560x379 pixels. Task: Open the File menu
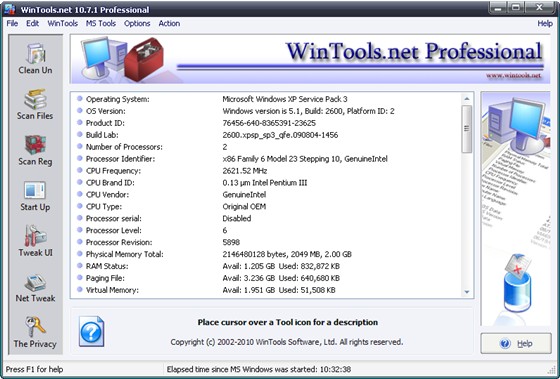coord(12,24)
